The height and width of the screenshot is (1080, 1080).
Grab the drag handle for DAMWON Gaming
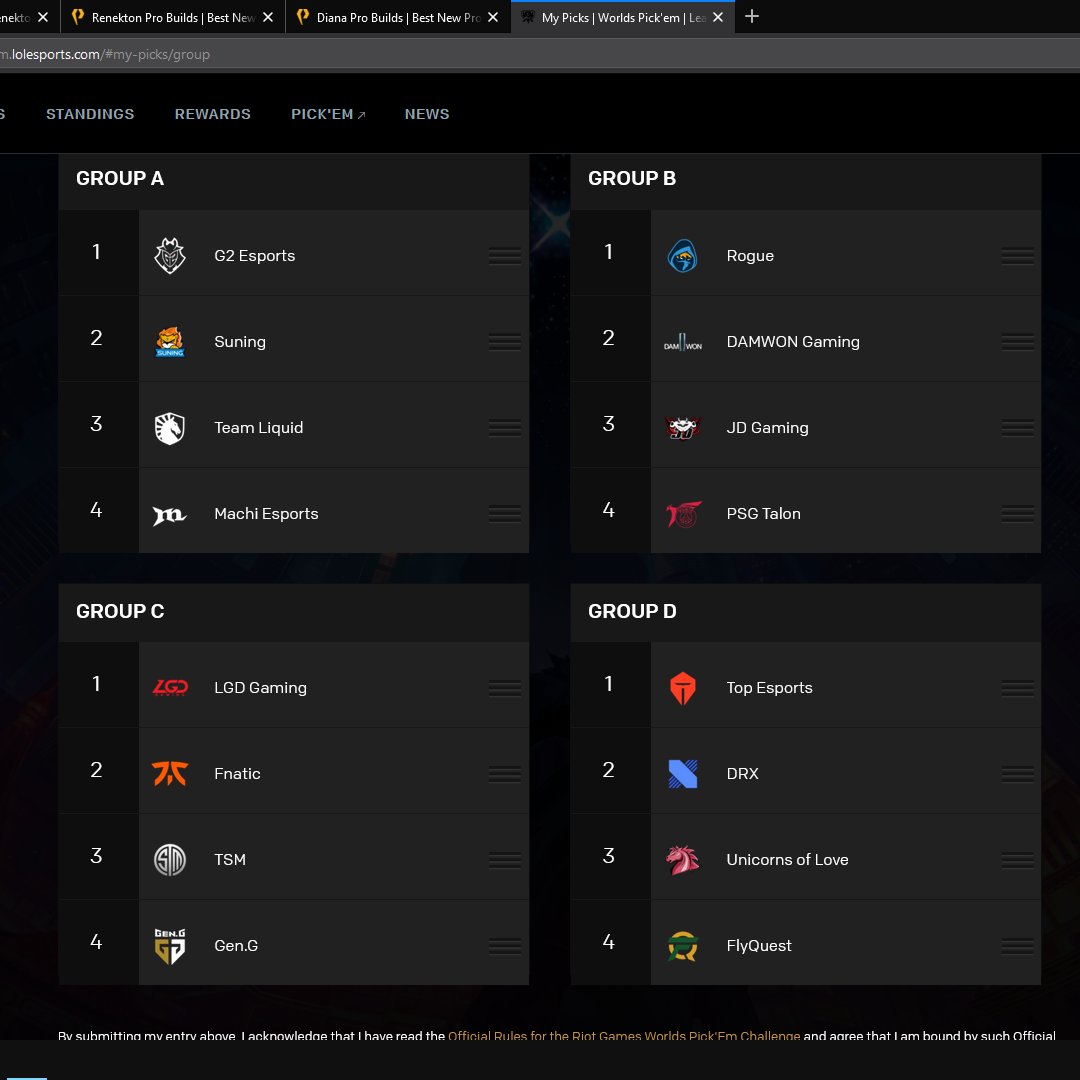click(1017, 342)
